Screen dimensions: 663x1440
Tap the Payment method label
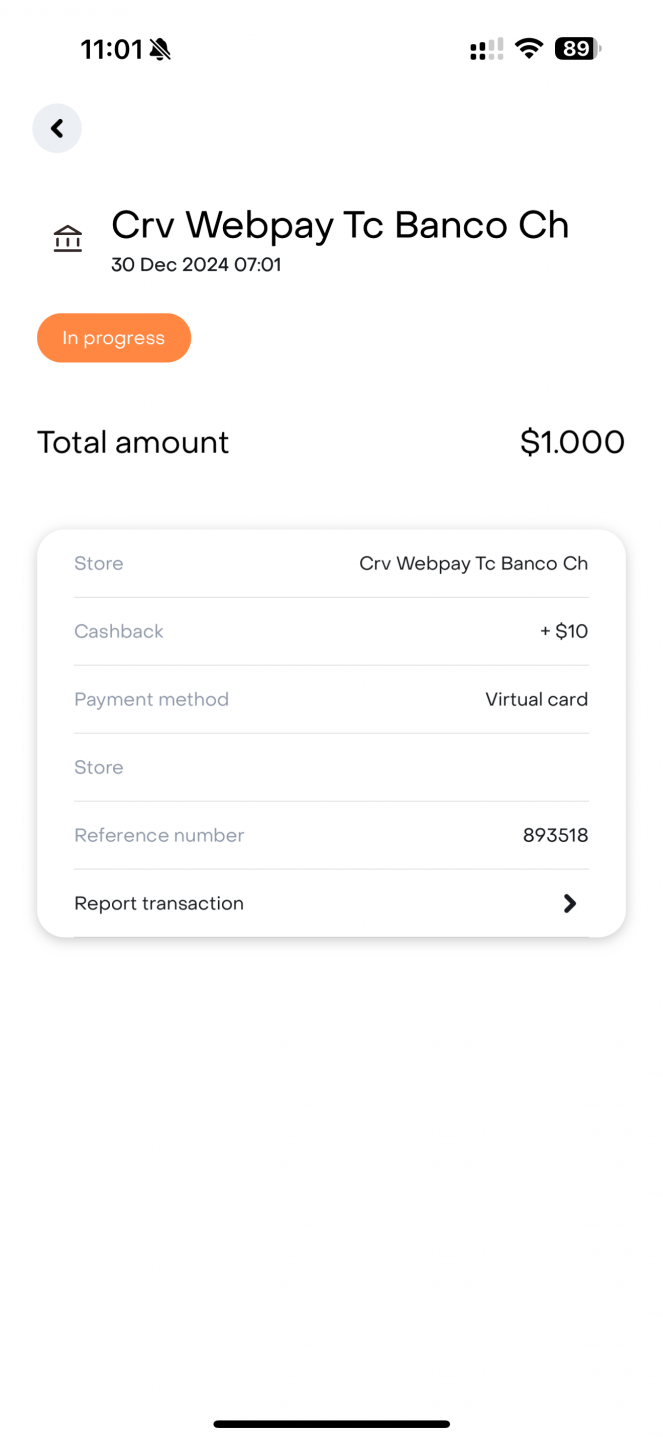(x=151, y=699)
